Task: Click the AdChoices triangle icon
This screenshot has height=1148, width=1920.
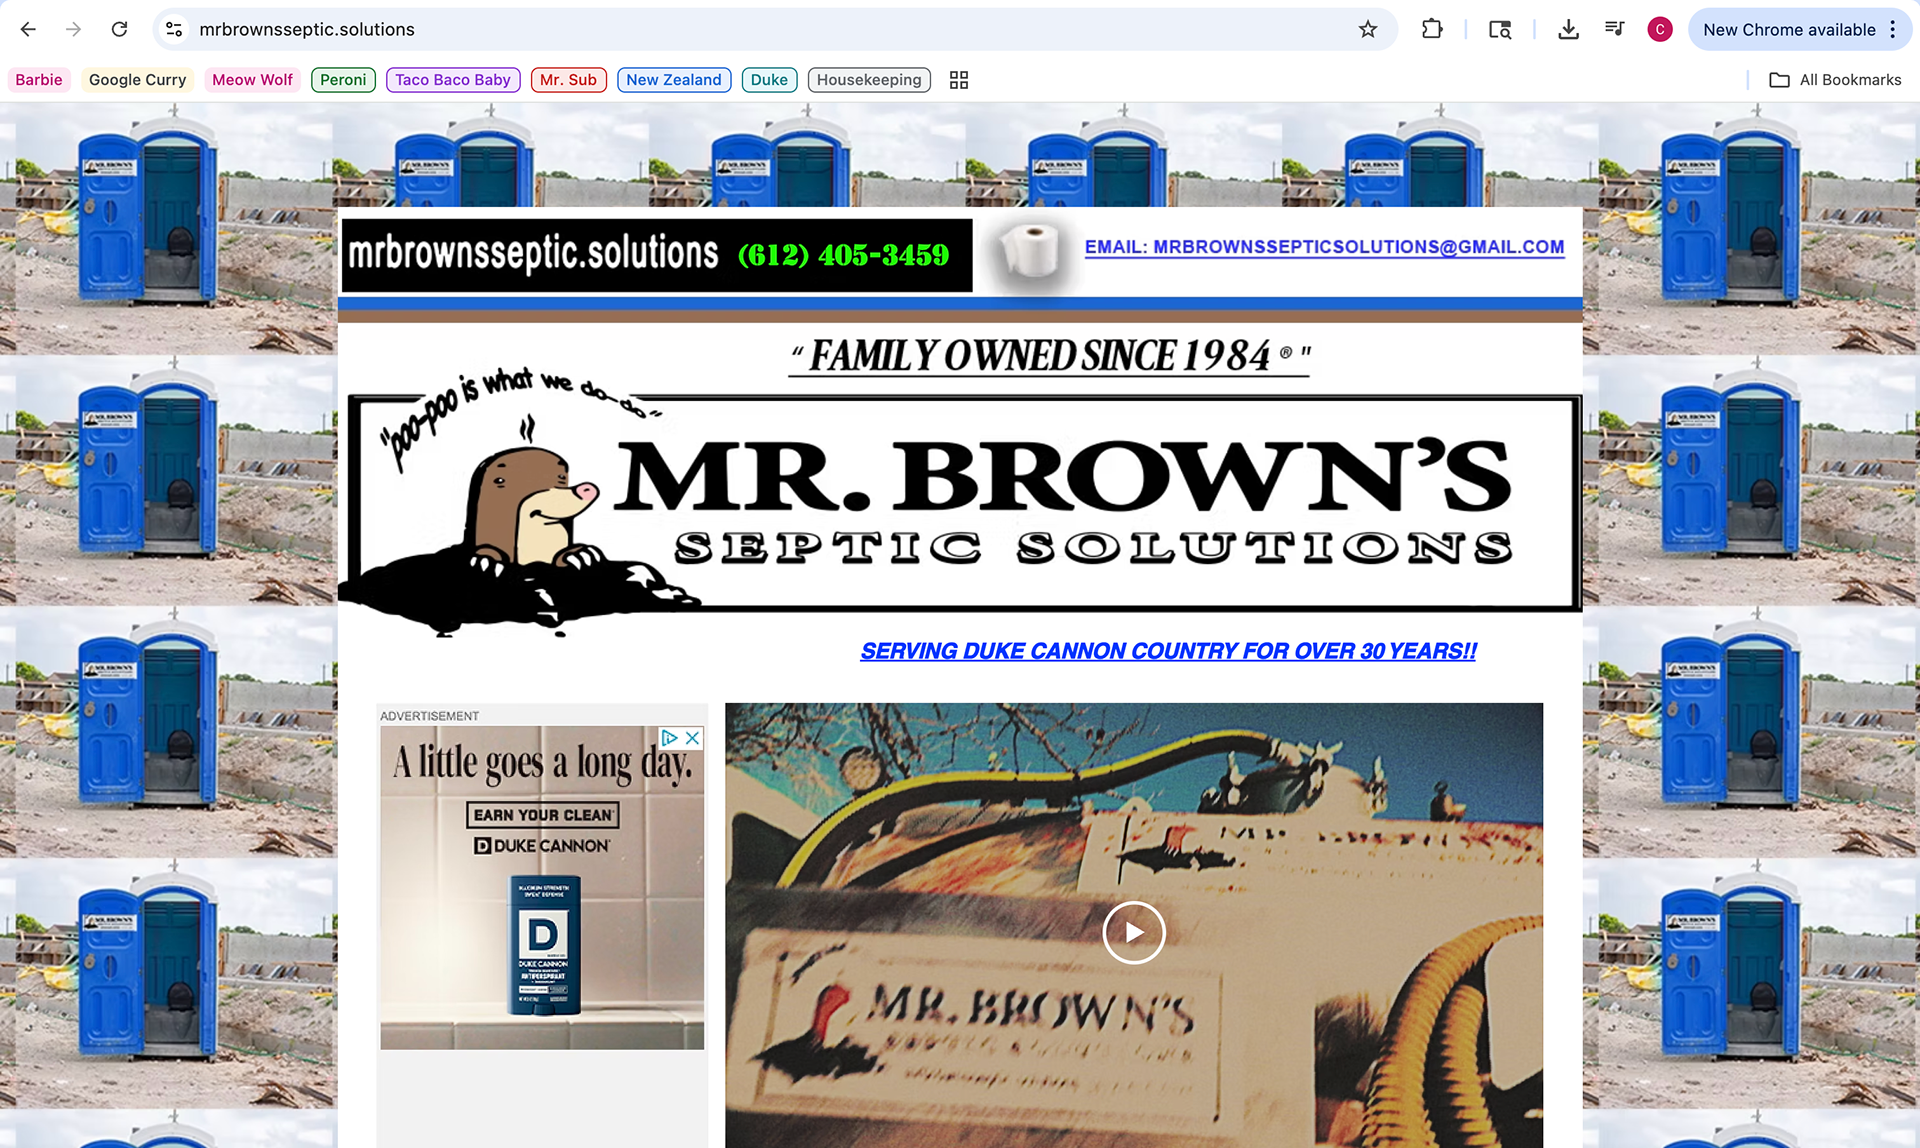Action: (x=670, y=738)
